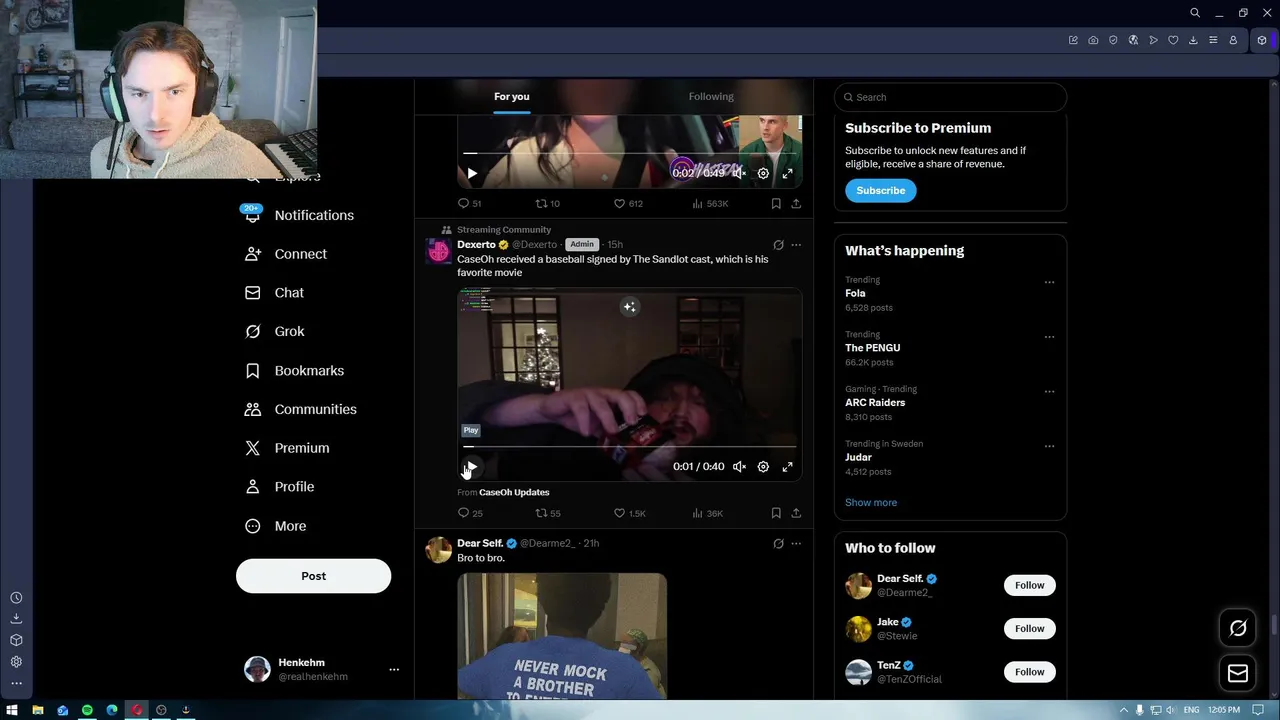1280x720 pixels.
Task: Open Communities in the sidebar
Action: click(301, 409)
